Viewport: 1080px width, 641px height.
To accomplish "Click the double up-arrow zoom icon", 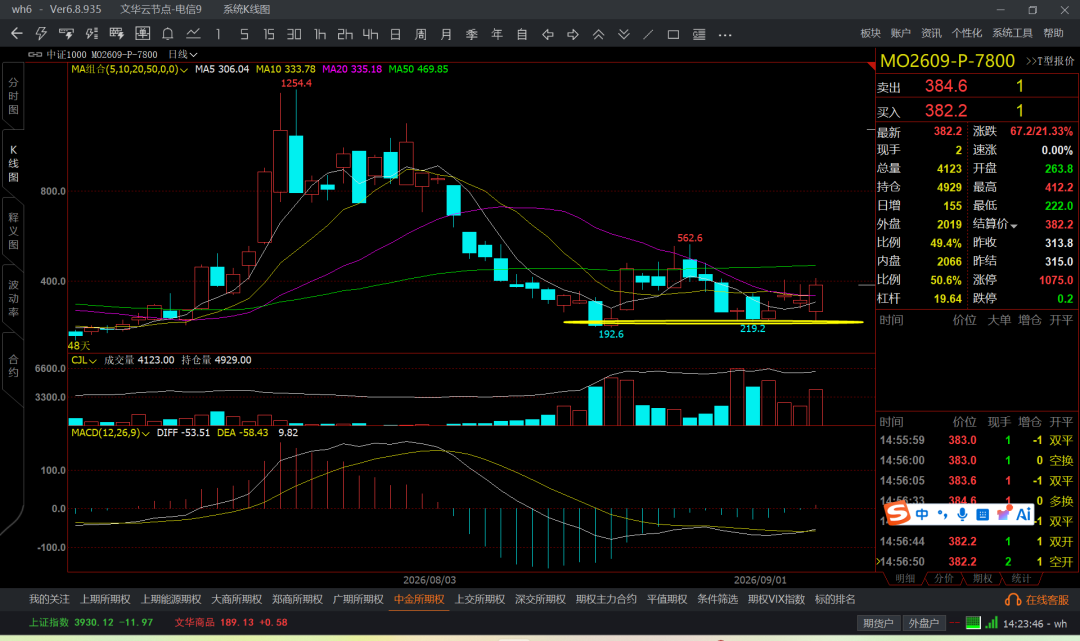I will pos(598,34).
